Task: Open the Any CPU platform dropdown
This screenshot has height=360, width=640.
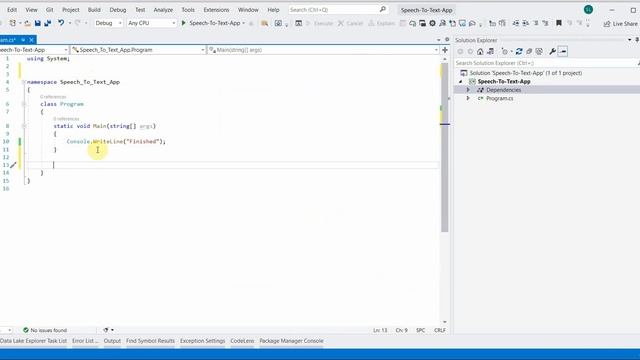Action: coord(151,23)
